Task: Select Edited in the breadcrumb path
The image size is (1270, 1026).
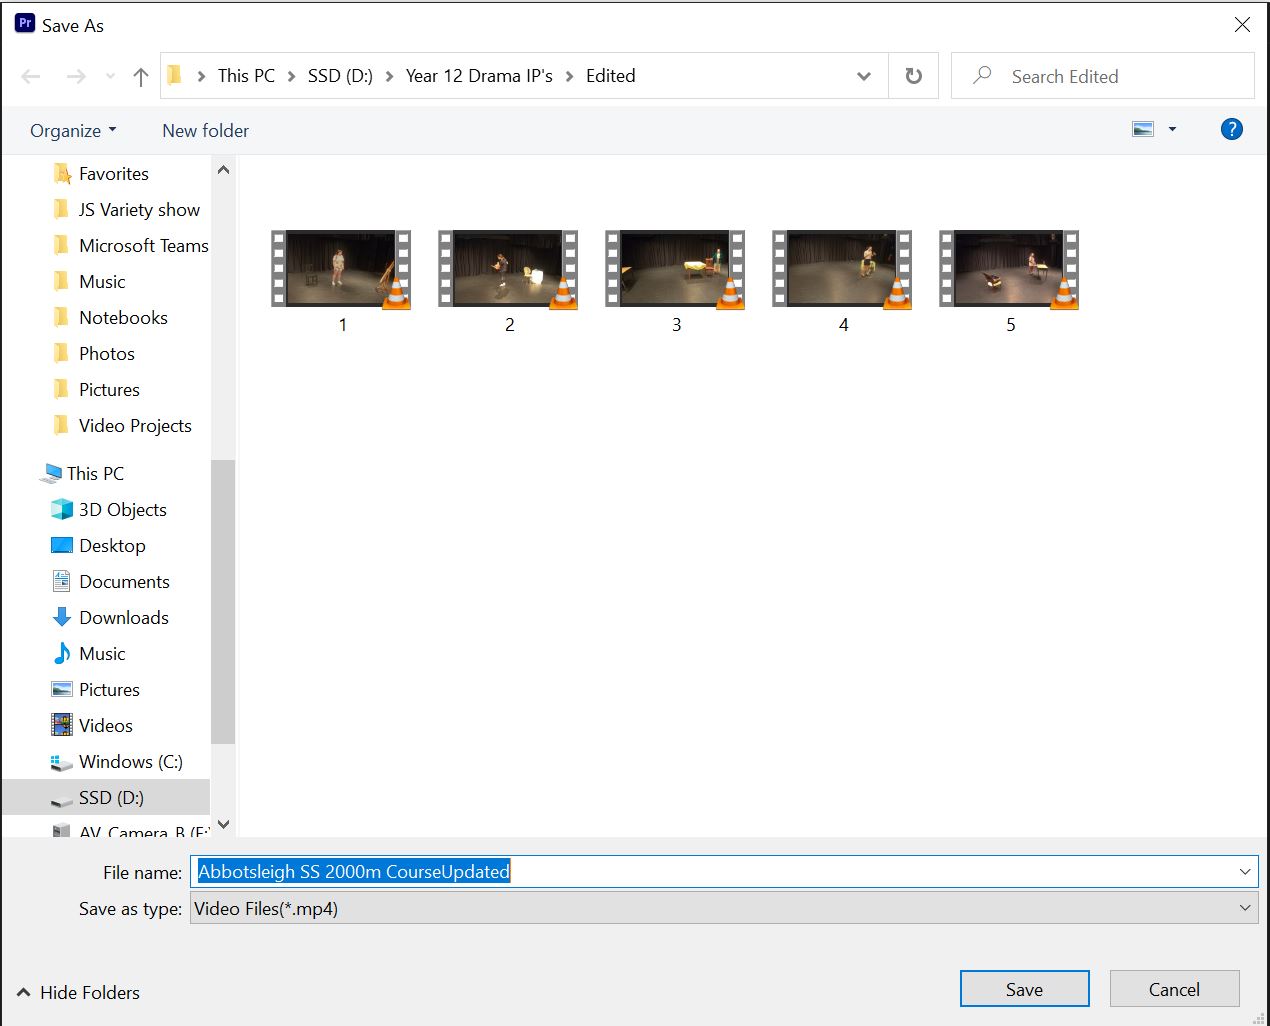Action: pos(610,75)
